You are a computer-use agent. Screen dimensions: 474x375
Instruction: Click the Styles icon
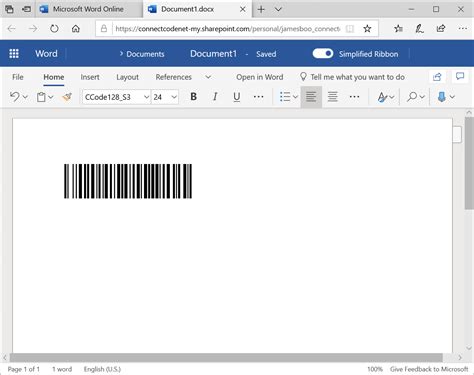tap(382, 97)
